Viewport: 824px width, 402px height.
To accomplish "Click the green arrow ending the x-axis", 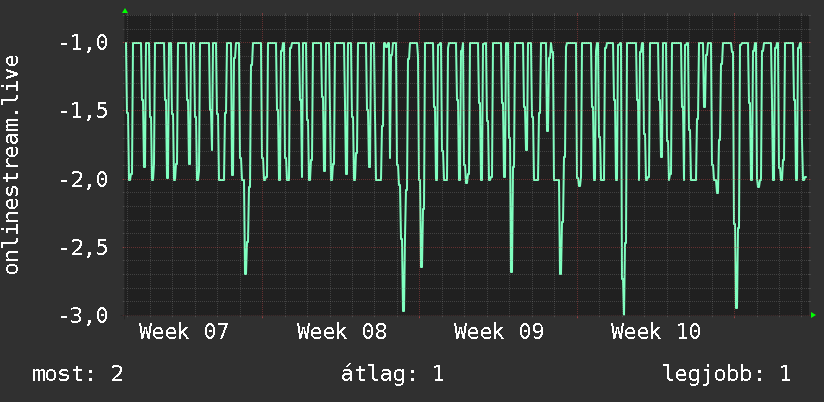I will (813, 315).
